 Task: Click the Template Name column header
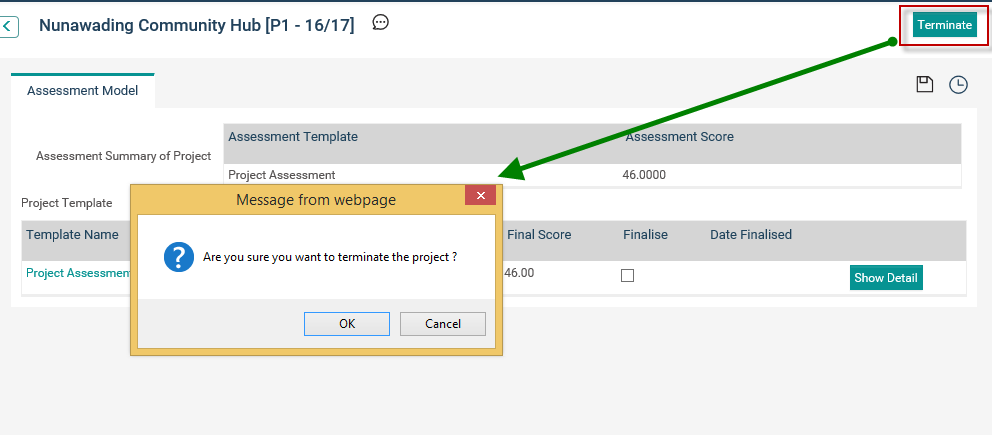[x=72, y=235]
